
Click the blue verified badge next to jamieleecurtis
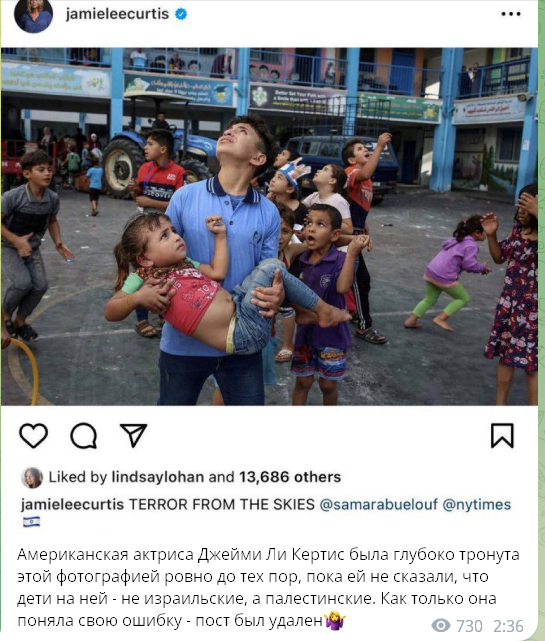coord(181,14)
